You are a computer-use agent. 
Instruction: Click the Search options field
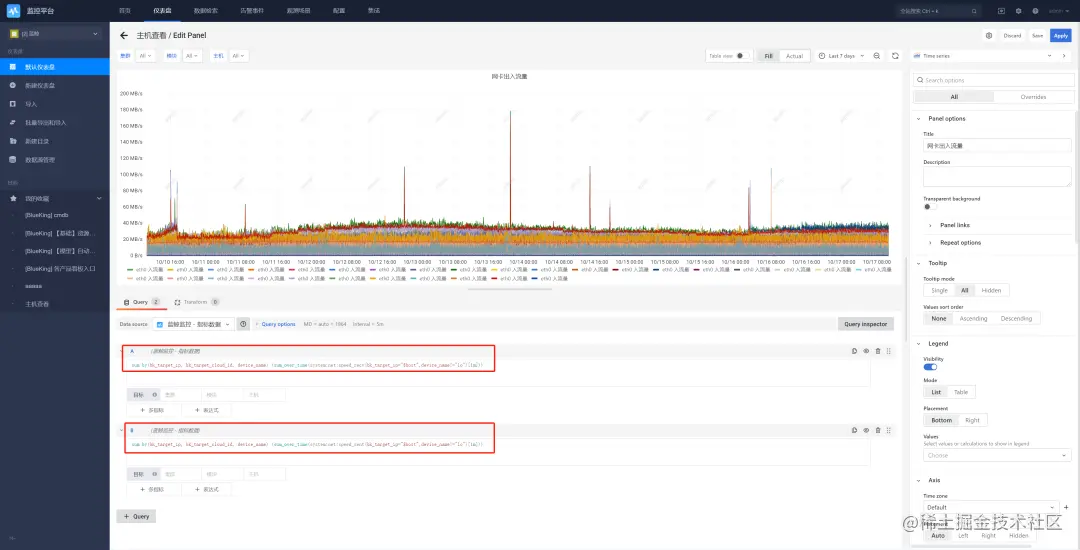(993, 80)
